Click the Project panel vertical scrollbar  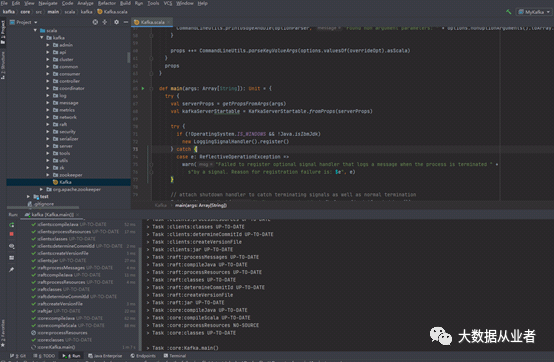pos(129,58)
